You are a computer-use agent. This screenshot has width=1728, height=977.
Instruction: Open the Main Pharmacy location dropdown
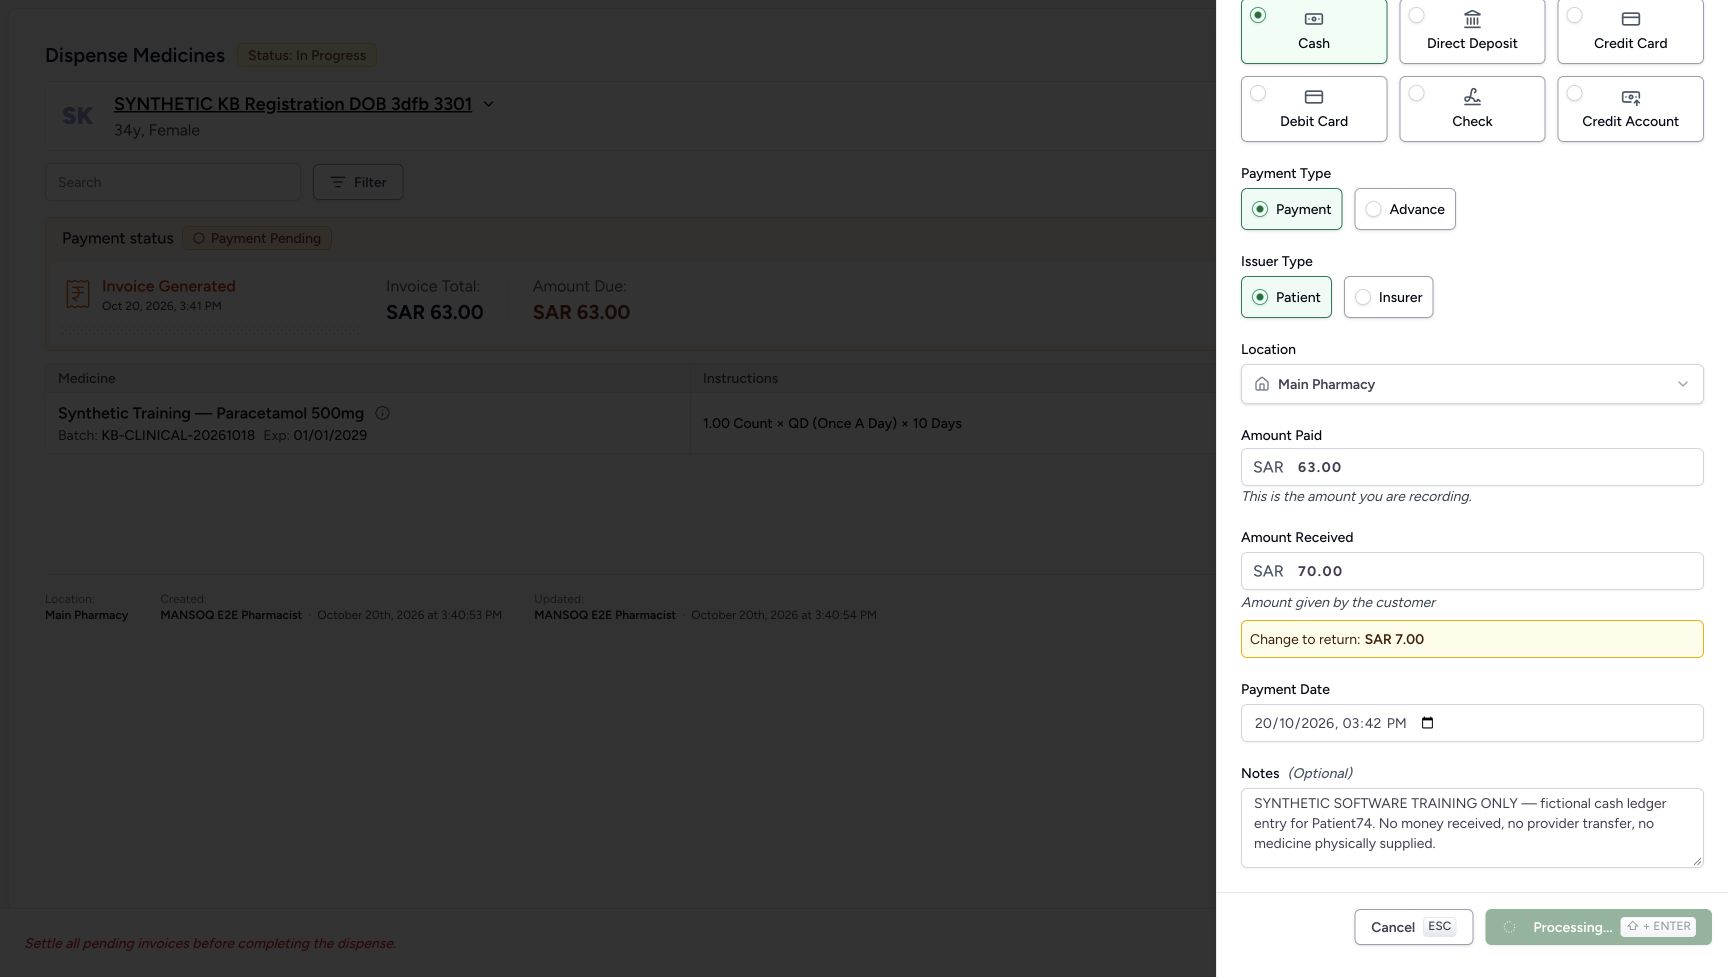pyautogui.click(x=1472, y=384)
